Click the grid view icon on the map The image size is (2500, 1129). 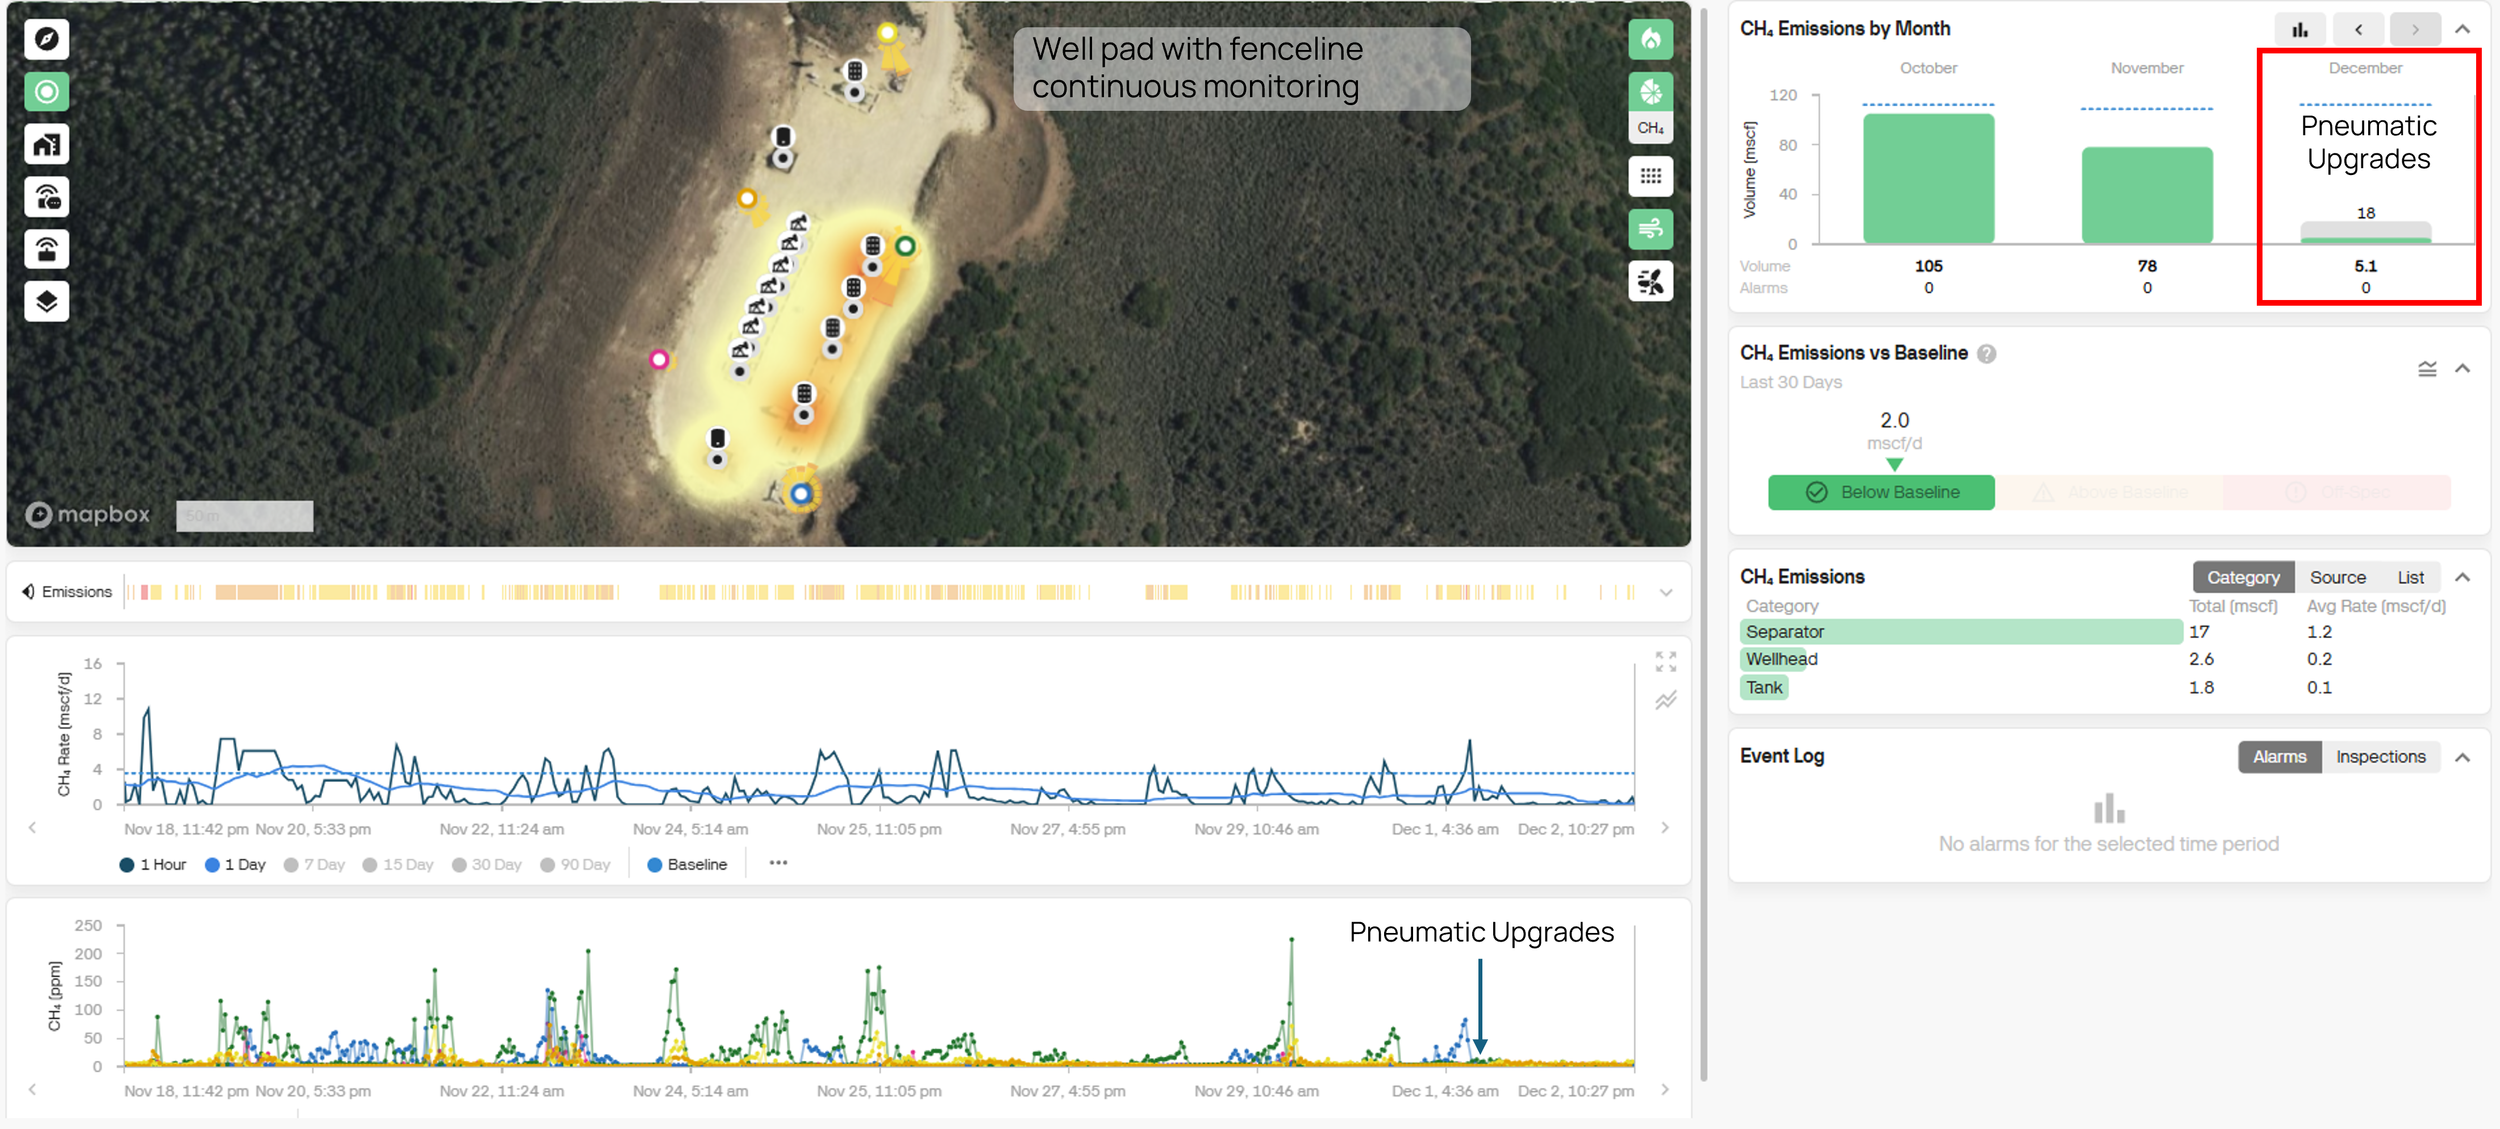[1650, 177]
